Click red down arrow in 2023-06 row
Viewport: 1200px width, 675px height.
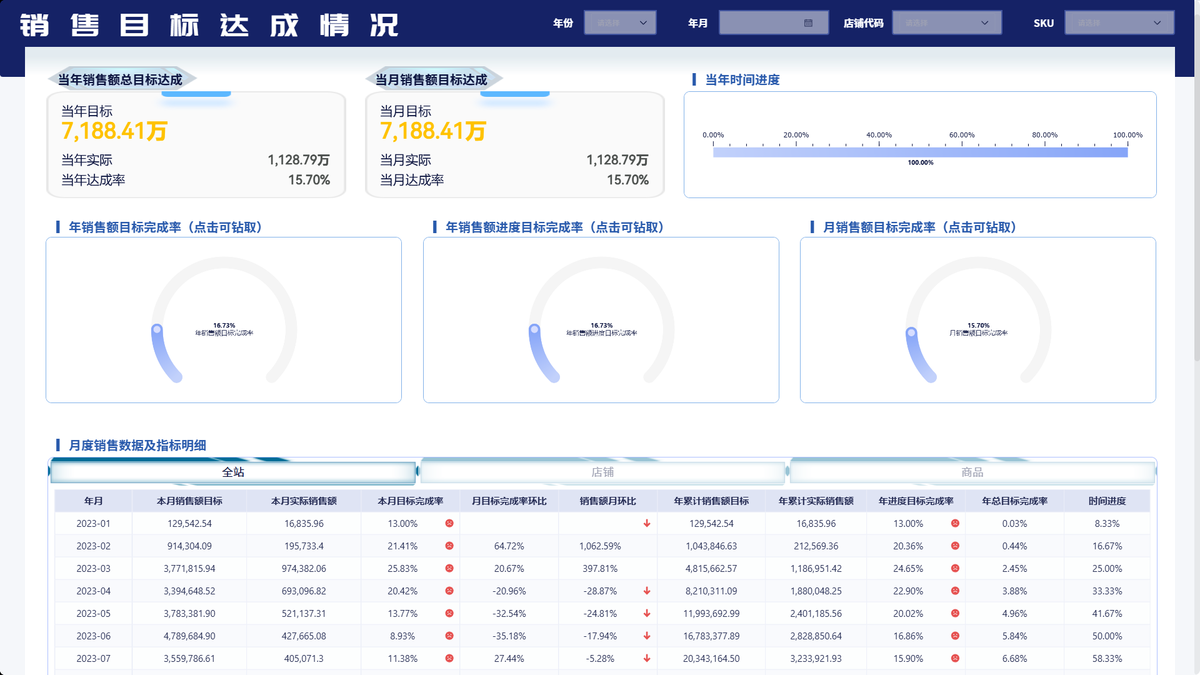click(x=647, y=636)
